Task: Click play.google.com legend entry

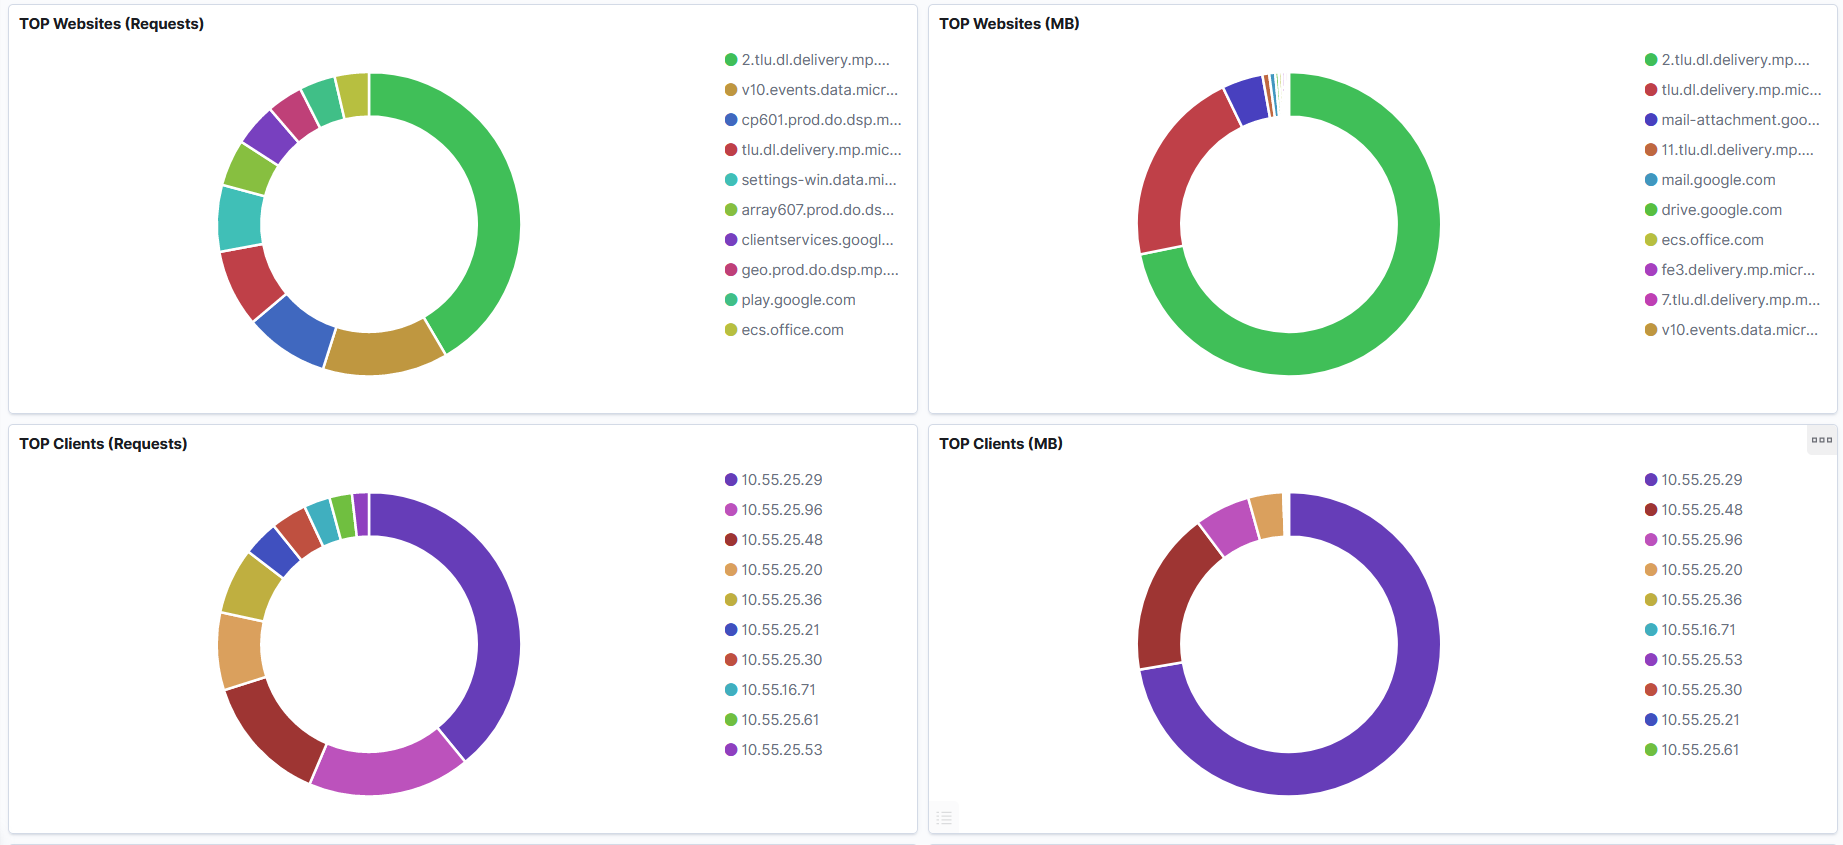Action: 791,300
